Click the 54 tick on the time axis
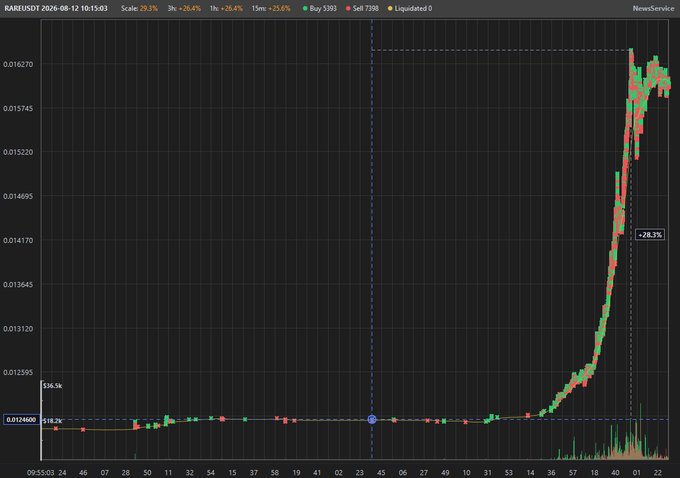The width and height of the screenshot is (680, 478). pos(211,472)
